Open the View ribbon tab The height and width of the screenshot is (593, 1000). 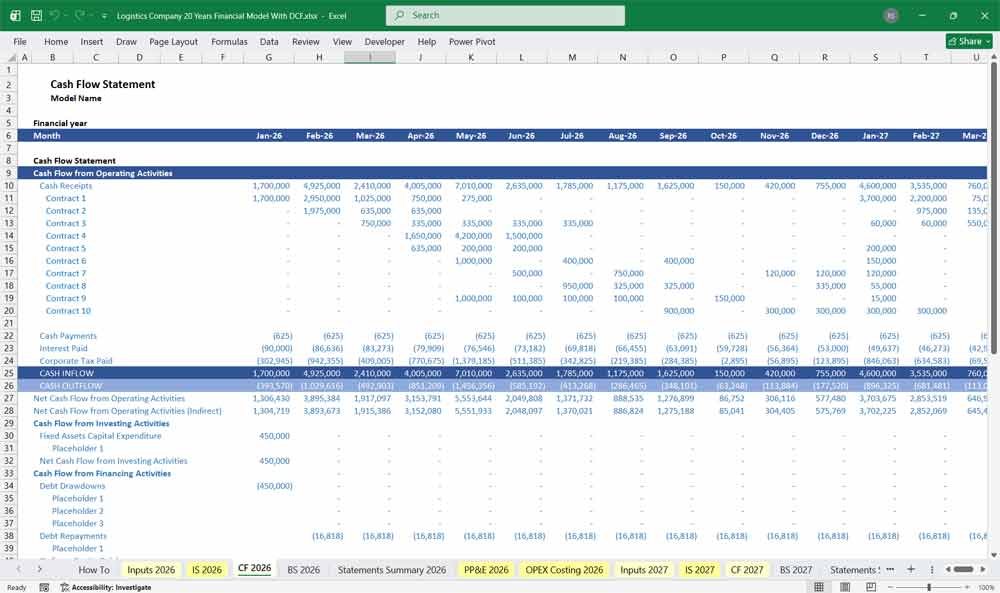pyautogui.click(x=342, y=41)
